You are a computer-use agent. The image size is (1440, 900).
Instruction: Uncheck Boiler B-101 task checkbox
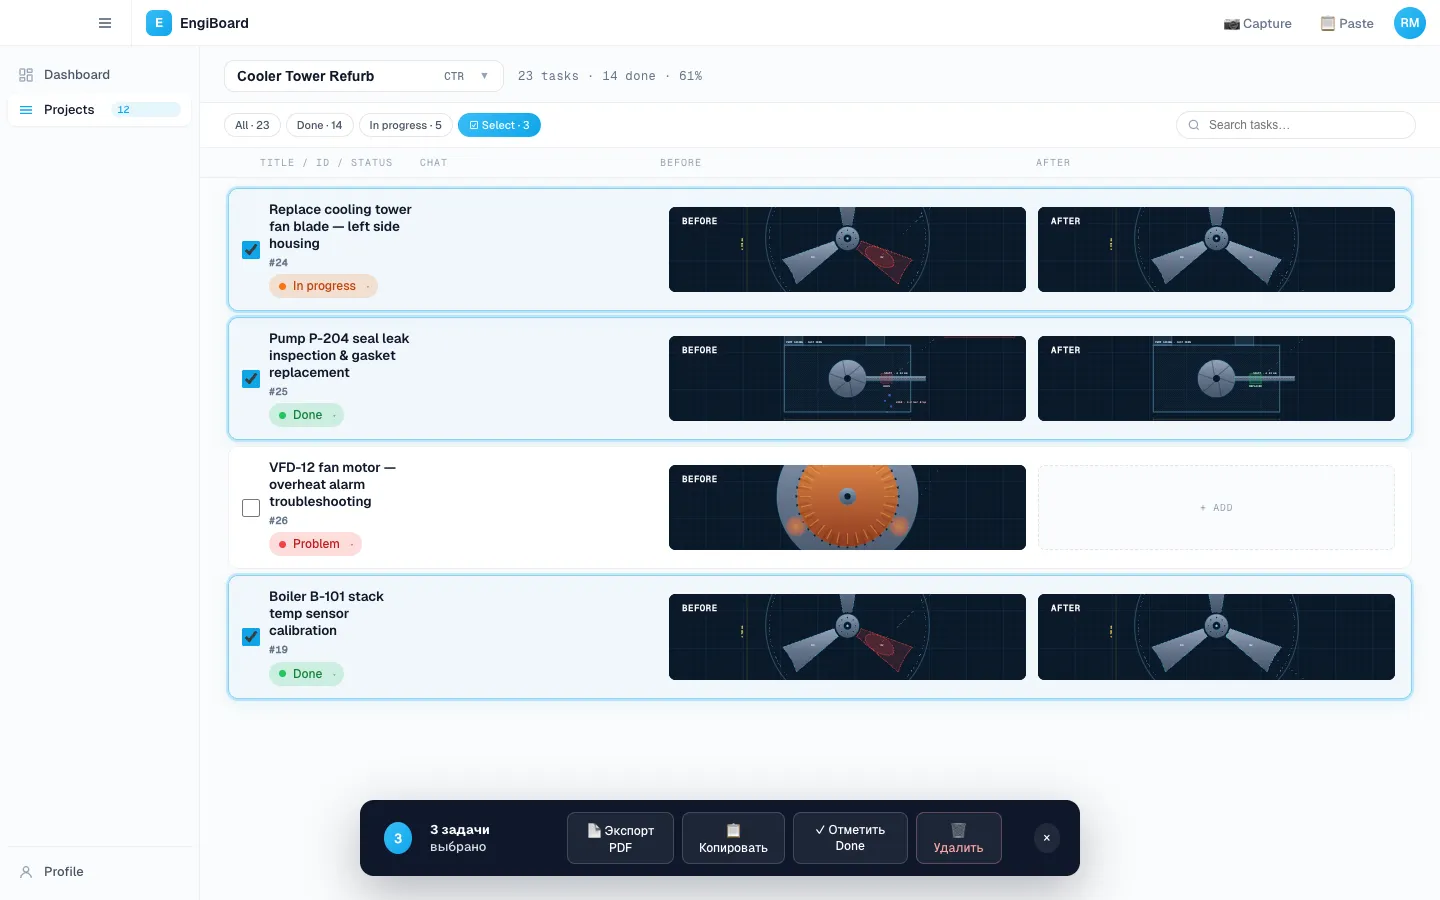point(251,637)
